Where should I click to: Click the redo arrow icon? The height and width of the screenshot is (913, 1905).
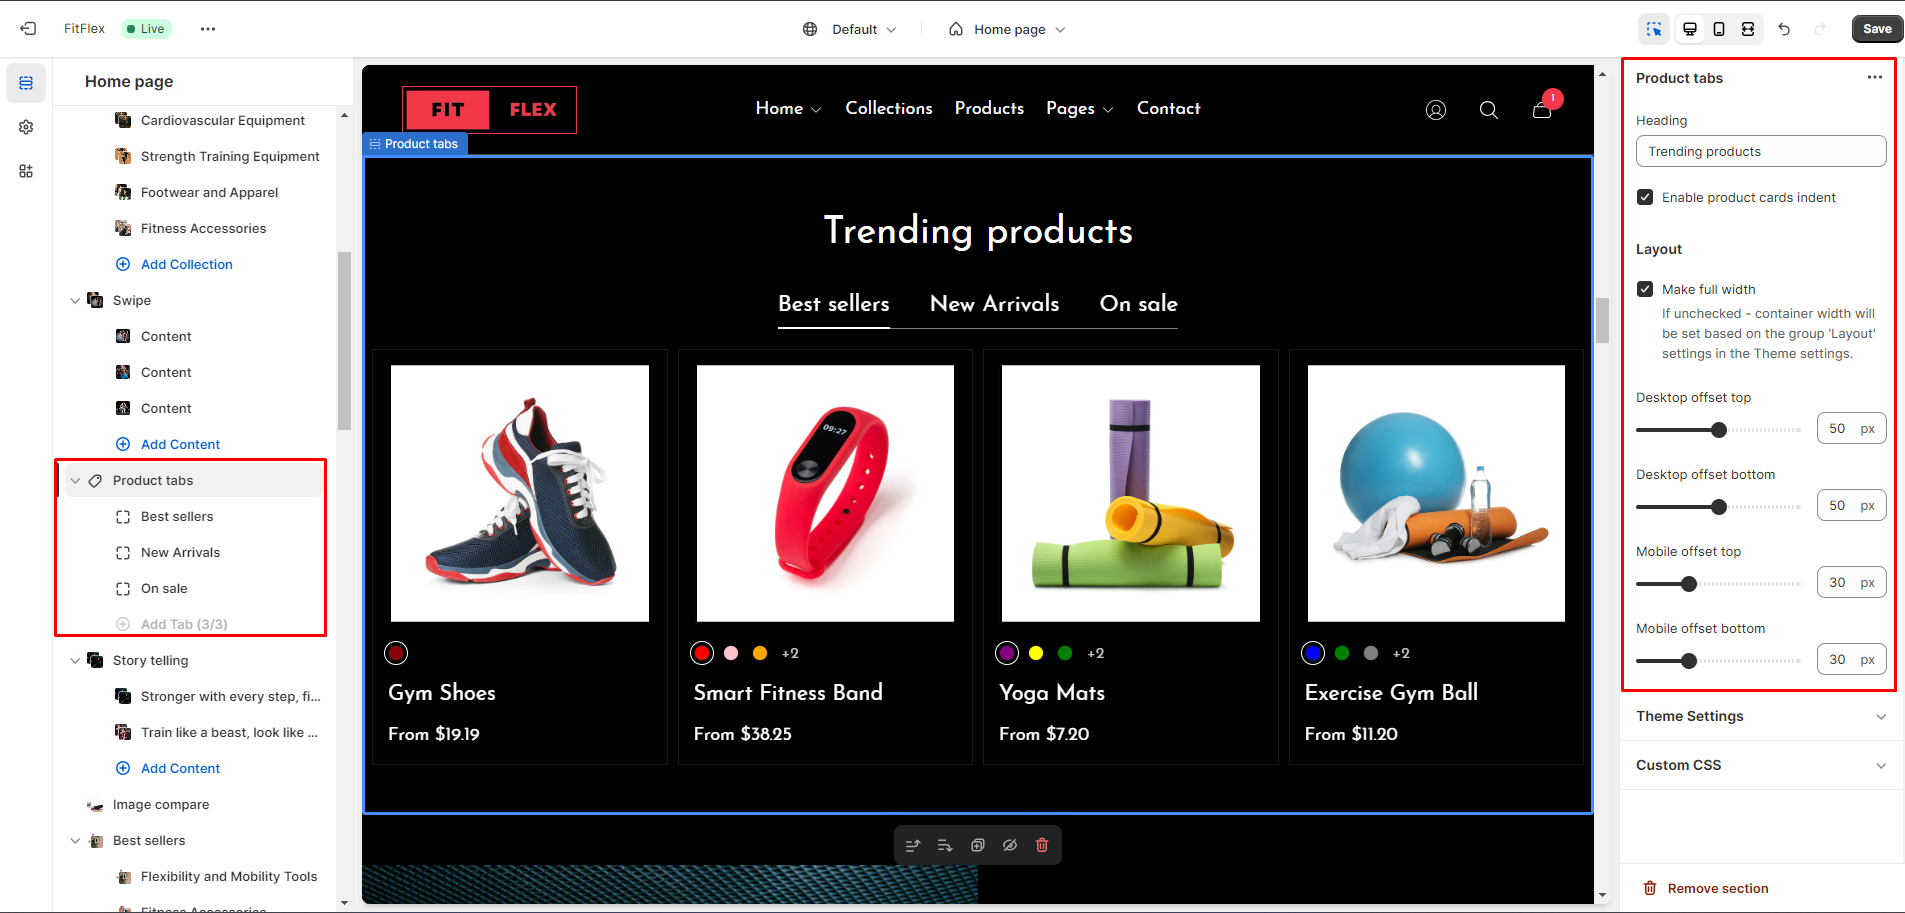(x=1820, y=29)
